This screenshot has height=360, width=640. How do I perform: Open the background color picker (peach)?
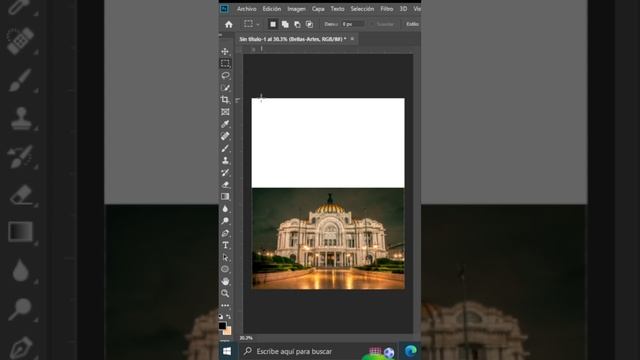tap(228, 331)
